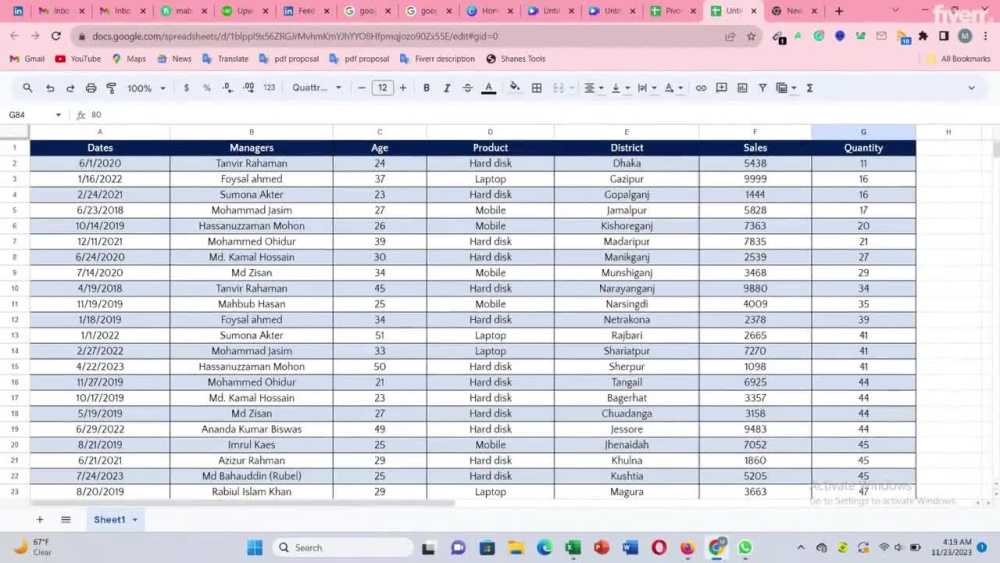Decrease font size with minus button
This screenshot has width=1000, height=563.
362,88
